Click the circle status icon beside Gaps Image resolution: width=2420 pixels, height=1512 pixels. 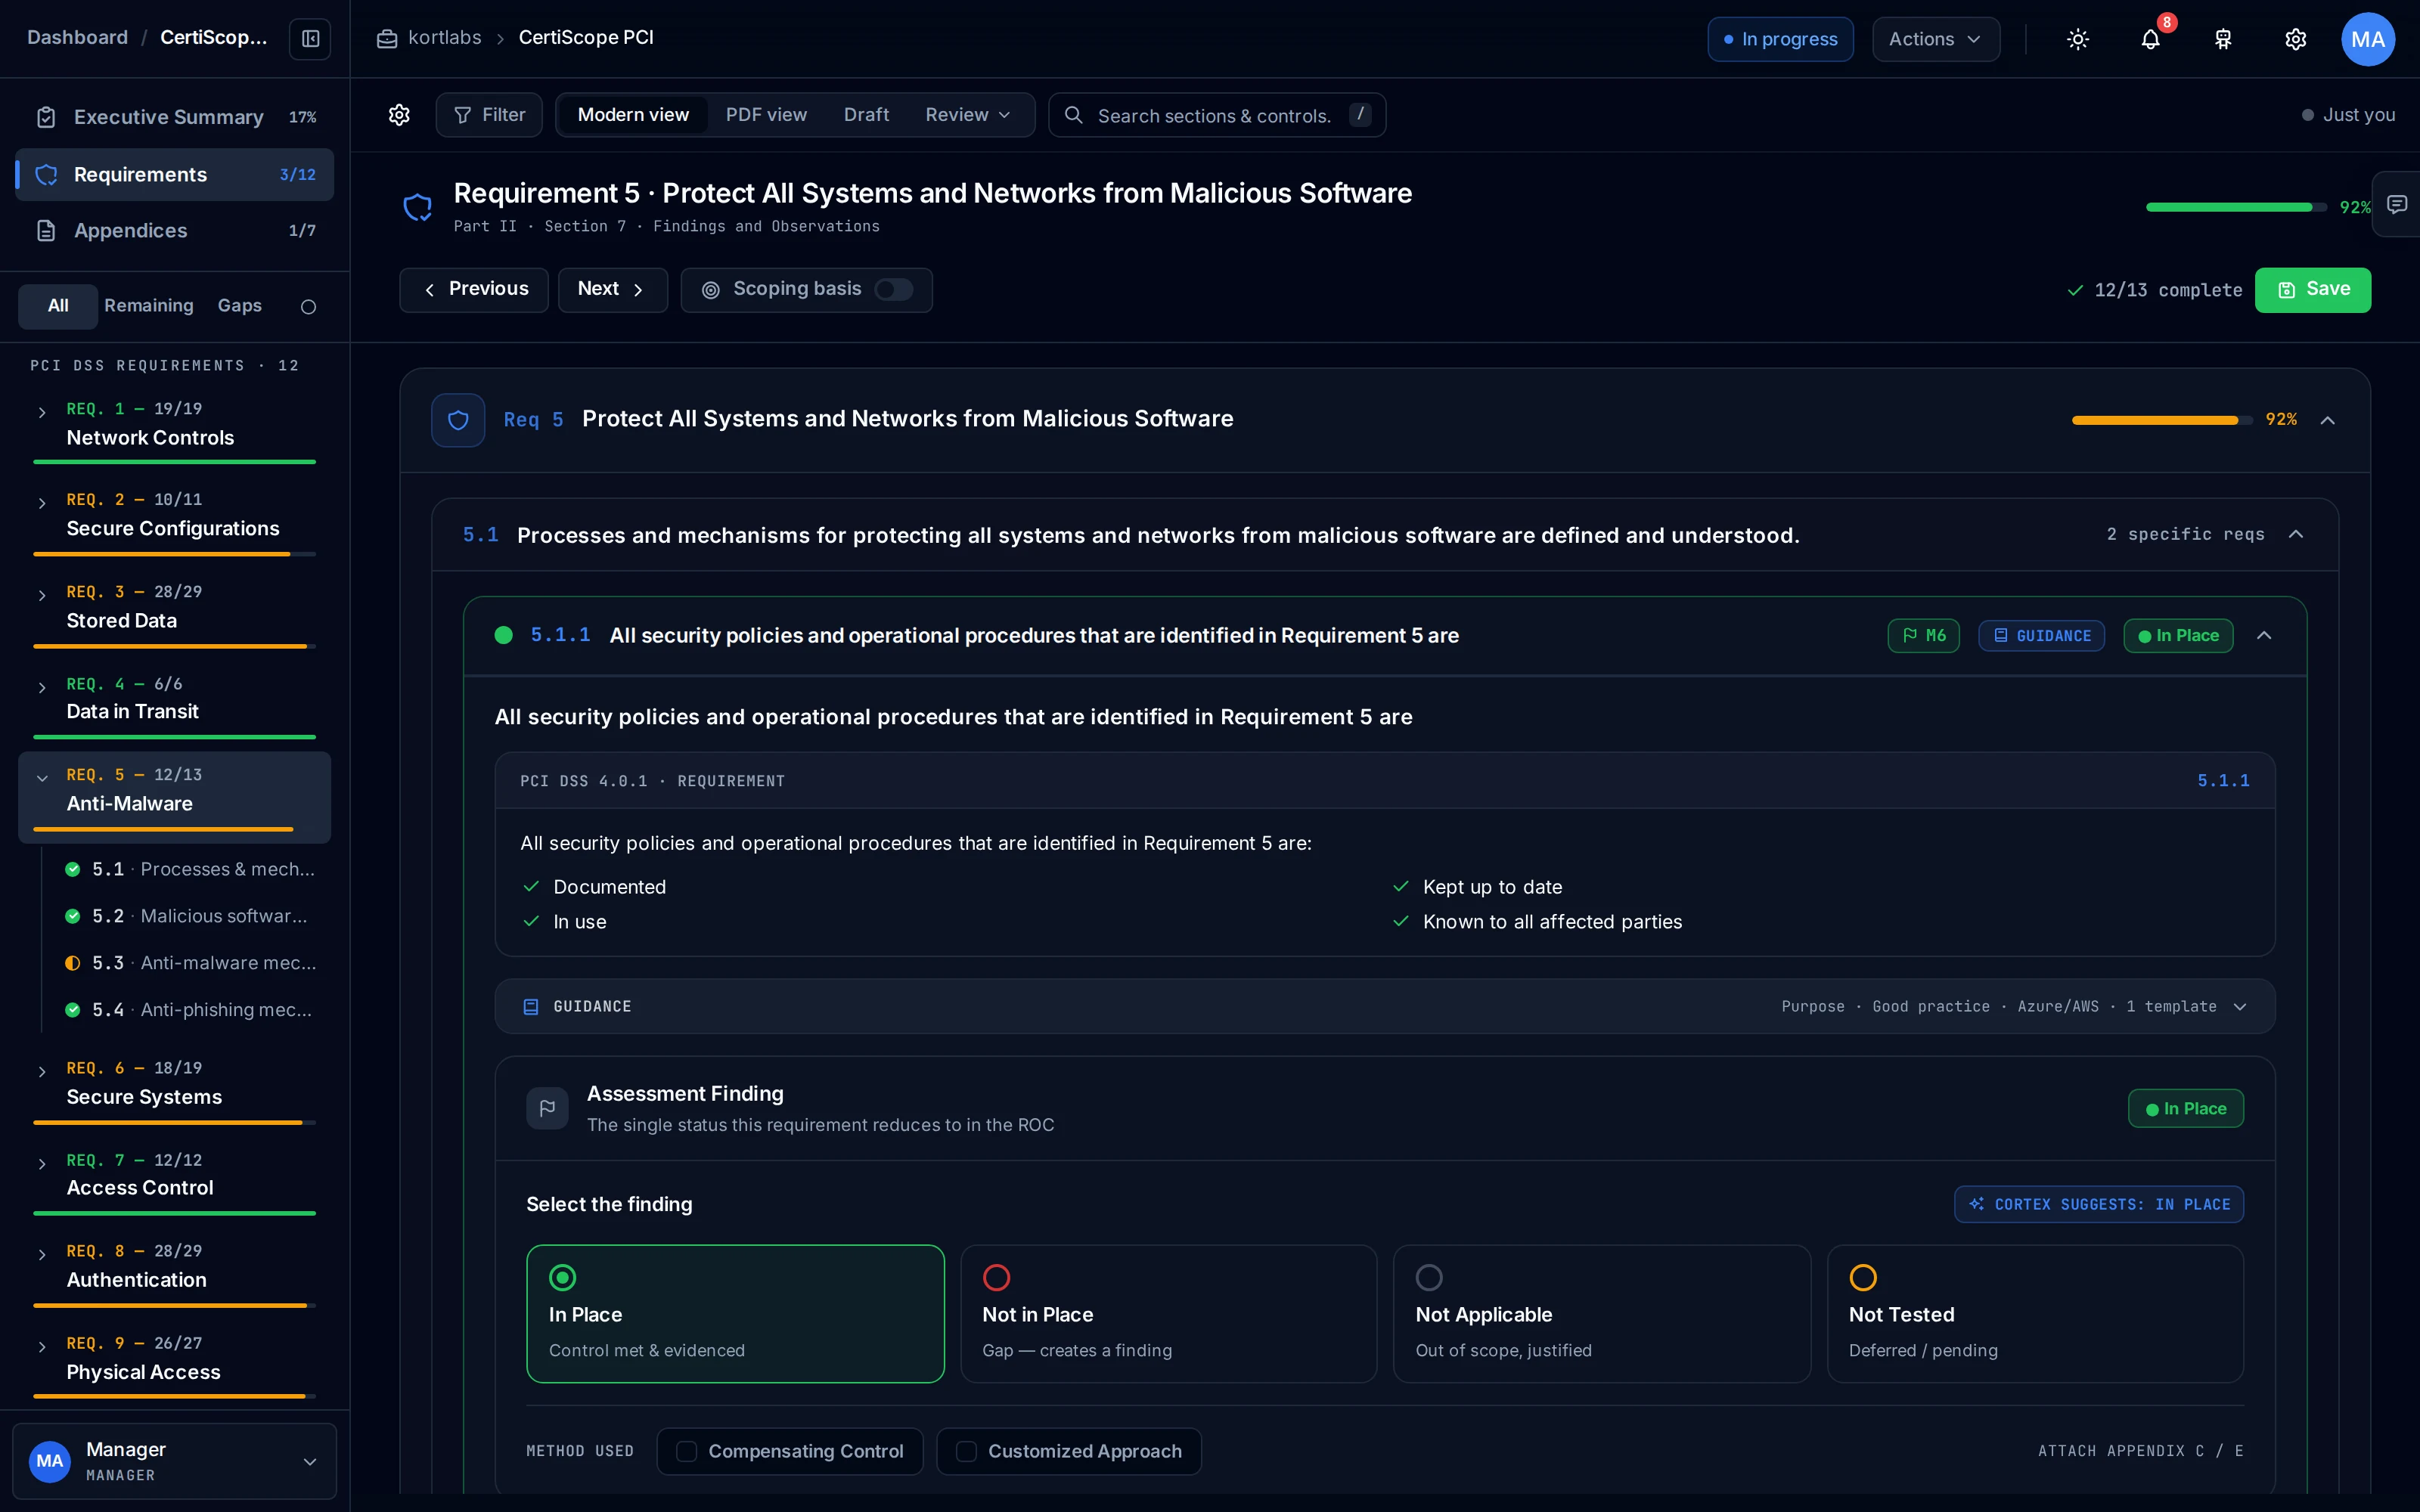coord(308,307)
